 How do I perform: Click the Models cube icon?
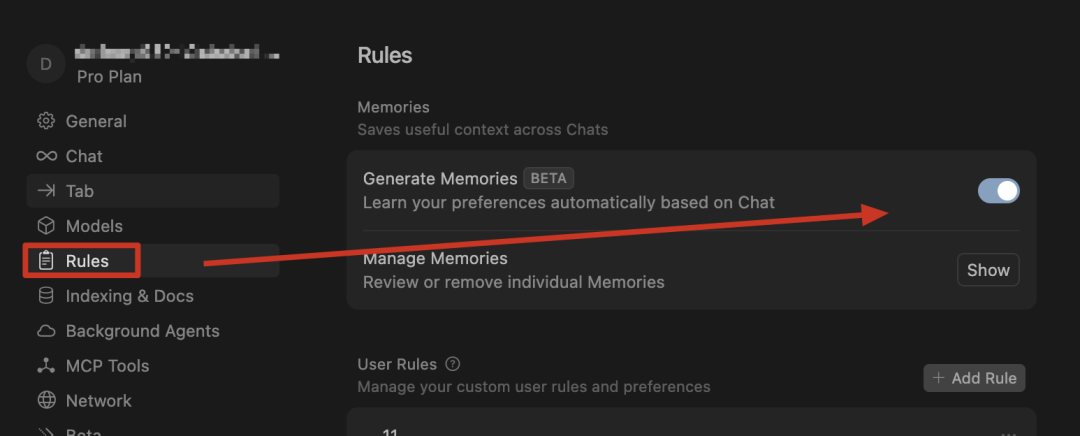[46, 226]
